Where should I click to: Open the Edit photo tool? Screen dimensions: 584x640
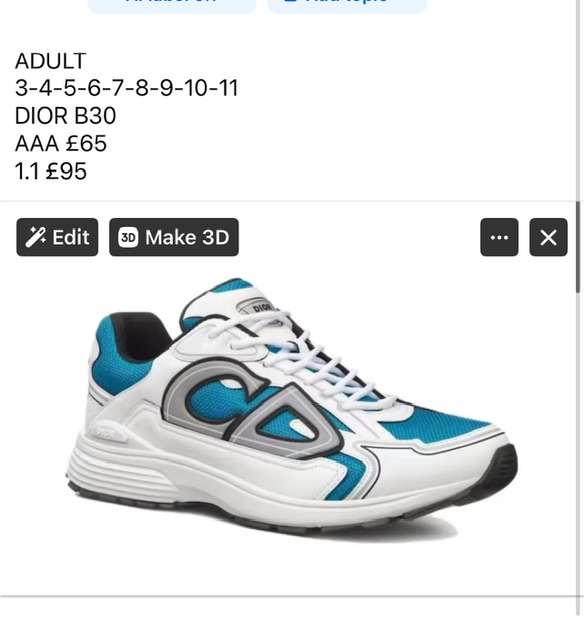[57, 237]
